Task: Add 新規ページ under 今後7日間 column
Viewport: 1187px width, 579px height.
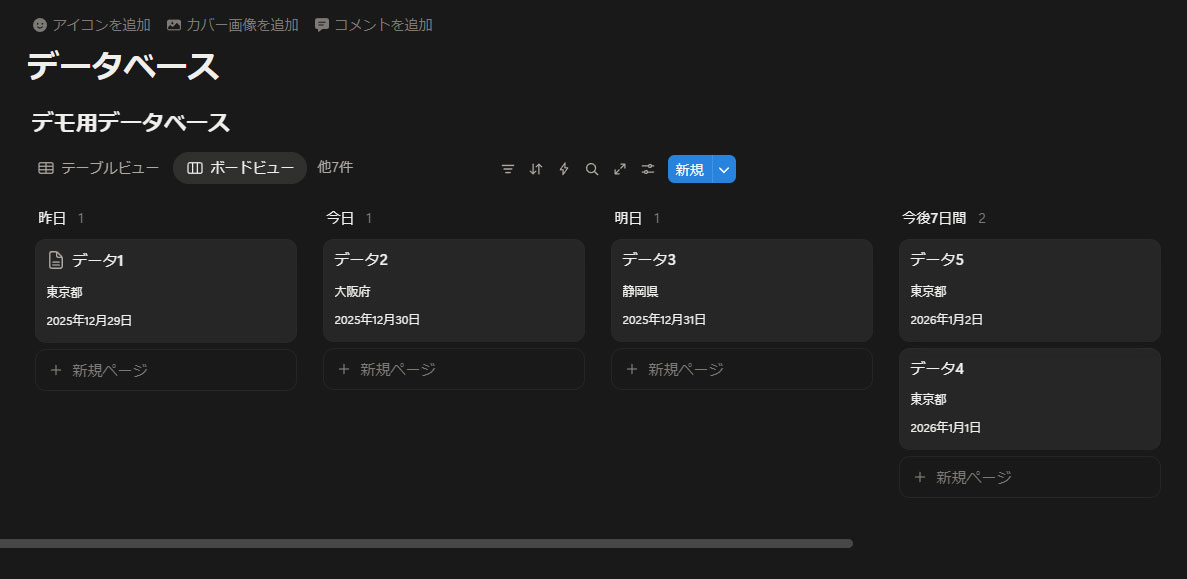Action: (x=1029, y=477)
